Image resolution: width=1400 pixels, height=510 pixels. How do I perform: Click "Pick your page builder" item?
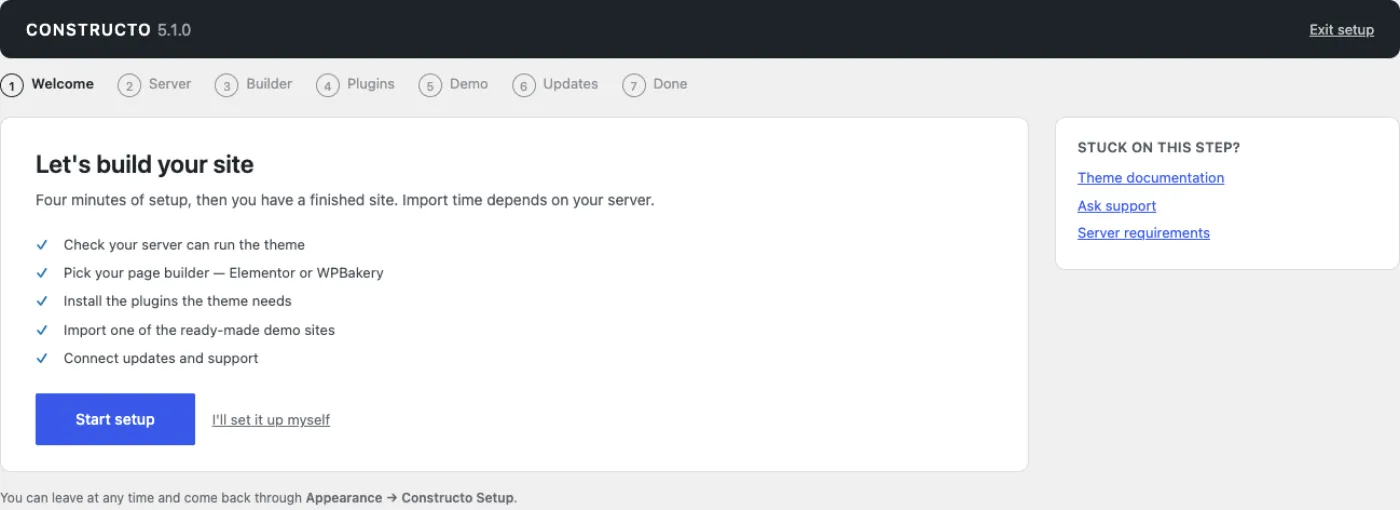pyautogui.click(x=224, y=273)
